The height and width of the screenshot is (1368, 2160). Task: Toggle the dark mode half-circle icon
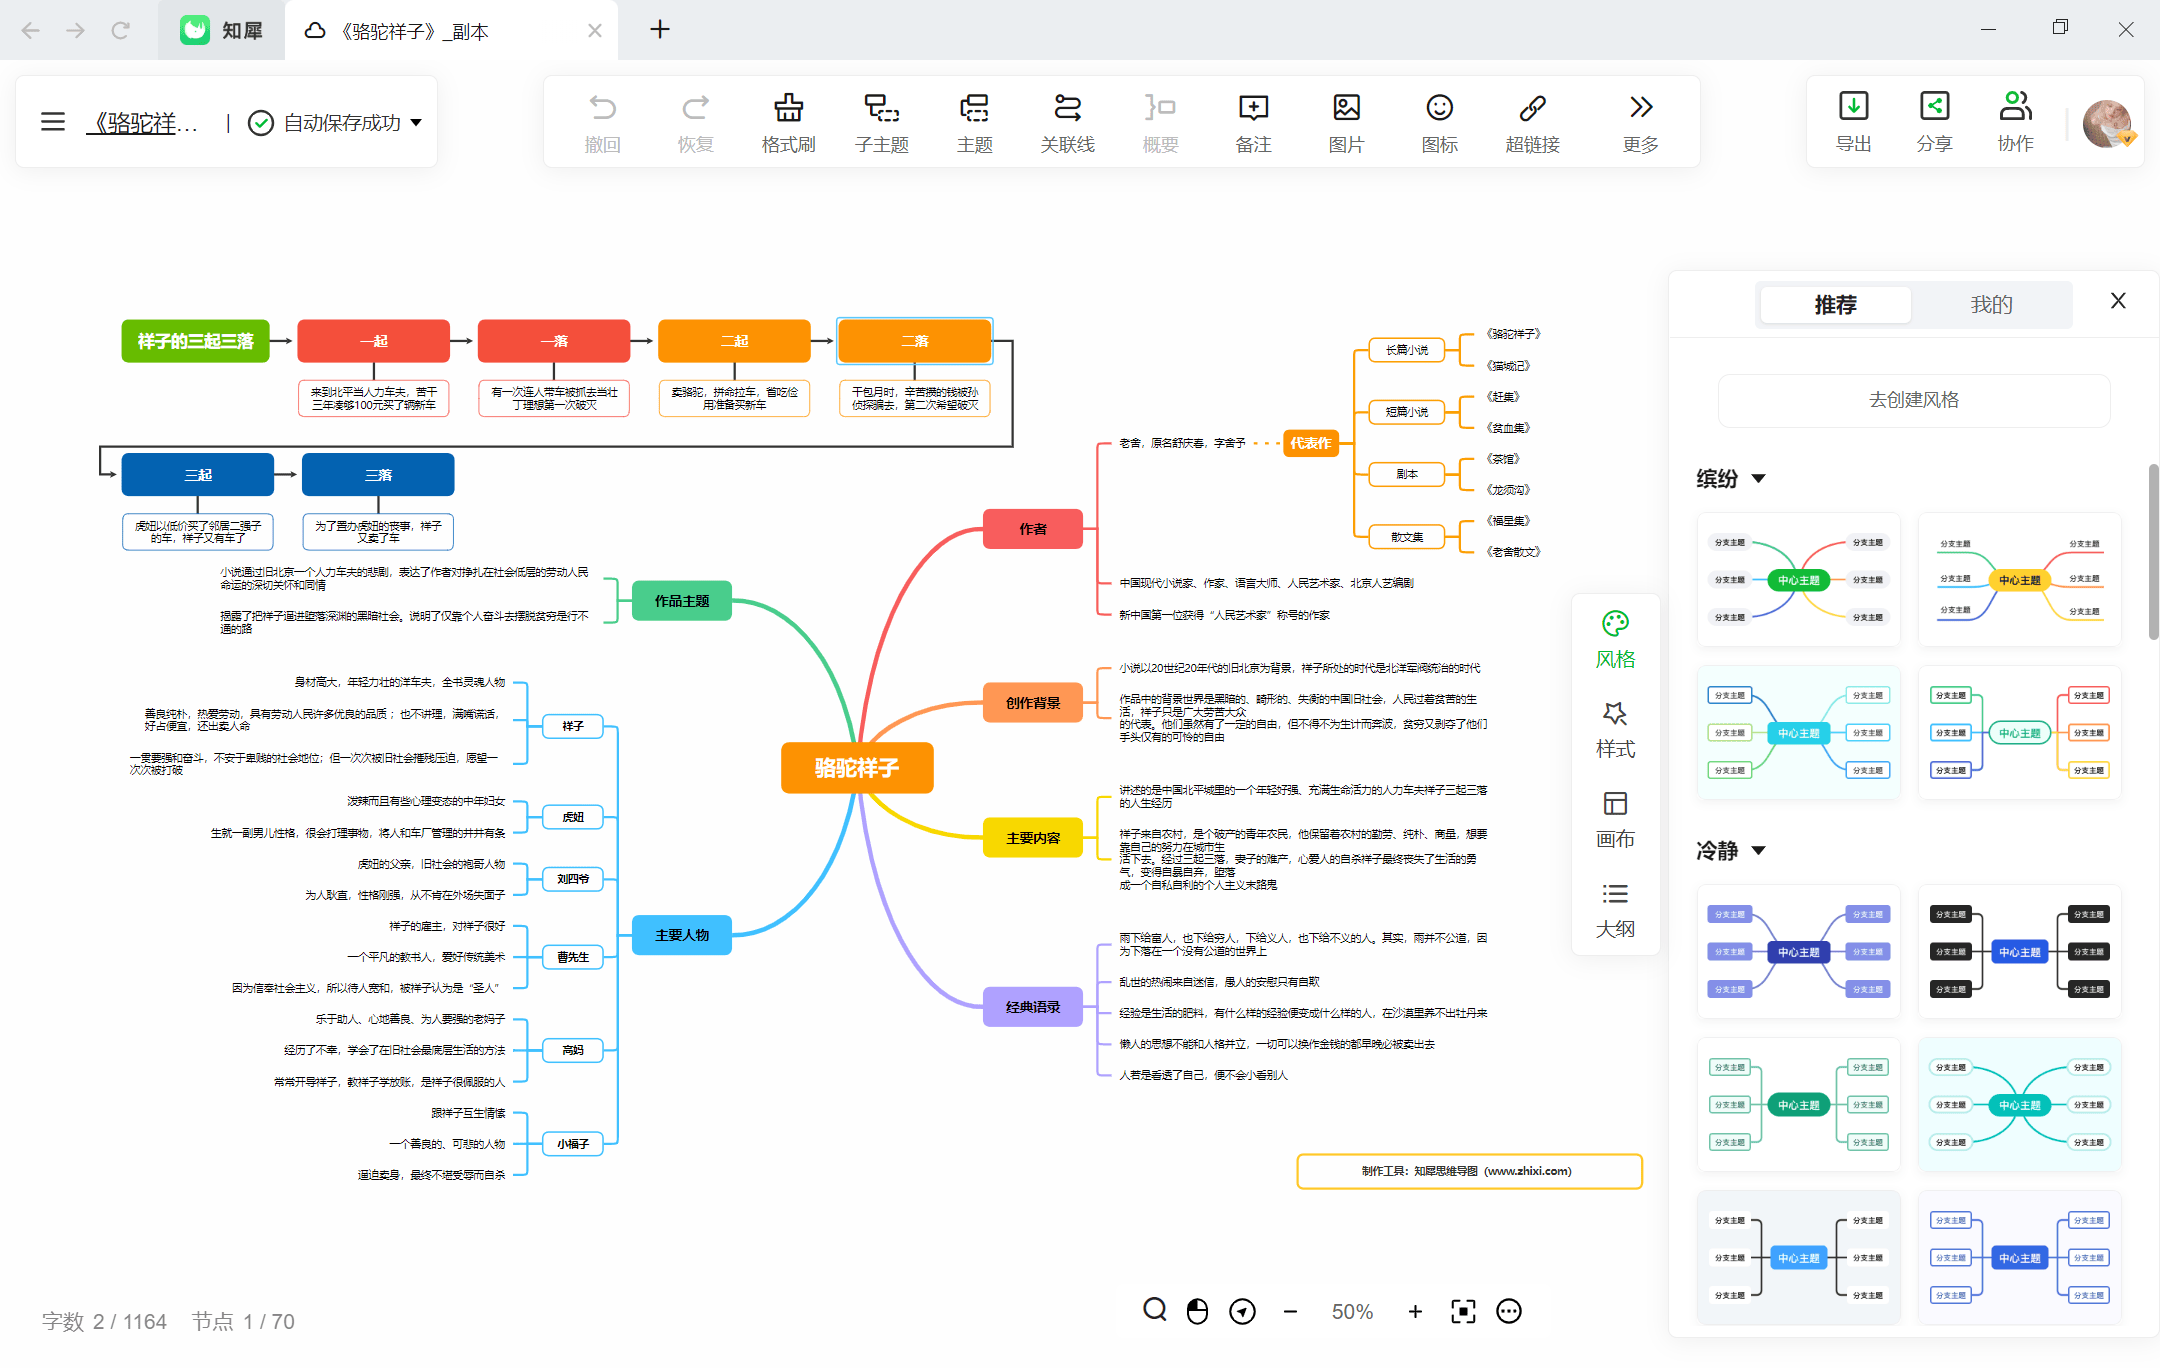coord(1197,1311)
